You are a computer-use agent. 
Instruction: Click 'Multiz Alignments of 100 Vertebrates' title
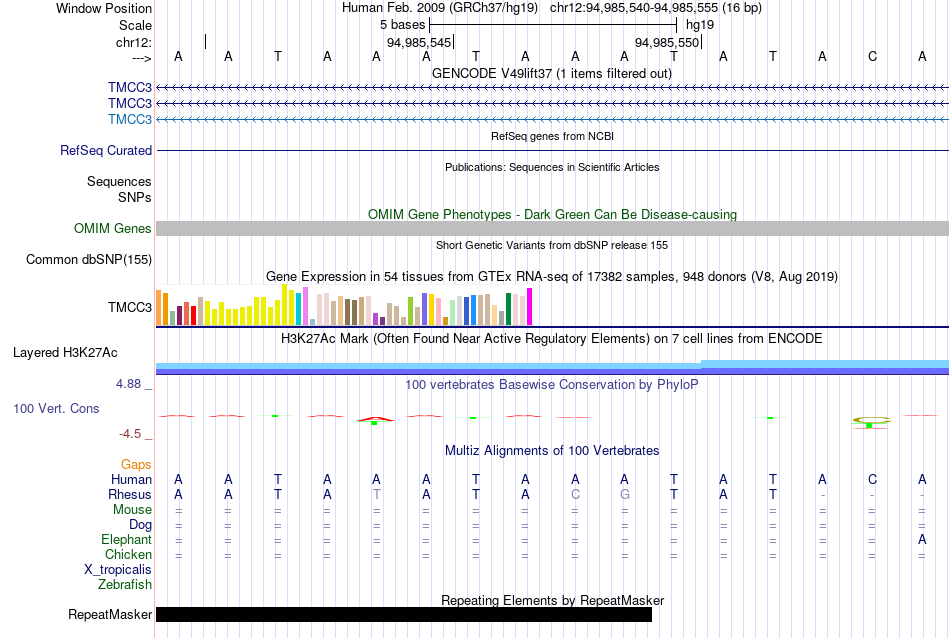tap(552, 451)
